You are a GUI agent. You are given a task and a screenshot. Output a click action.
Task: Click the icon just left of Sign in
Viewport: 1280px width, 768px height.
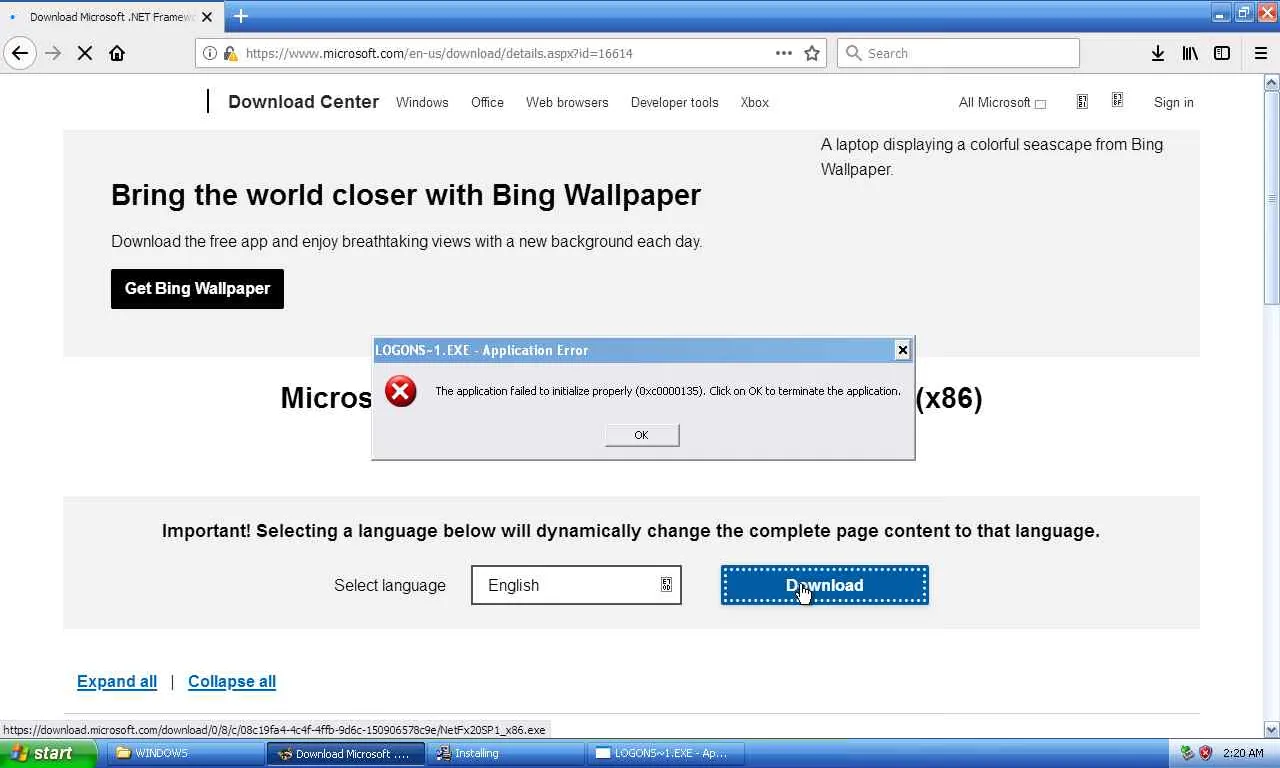point(1117,100)
